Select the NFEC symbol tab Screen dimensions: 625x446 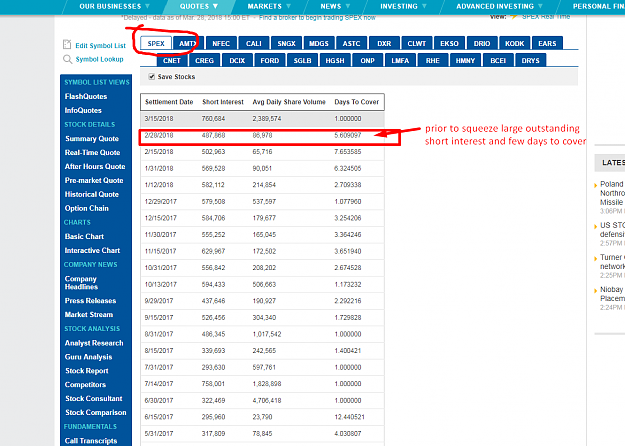pos(221,43)
